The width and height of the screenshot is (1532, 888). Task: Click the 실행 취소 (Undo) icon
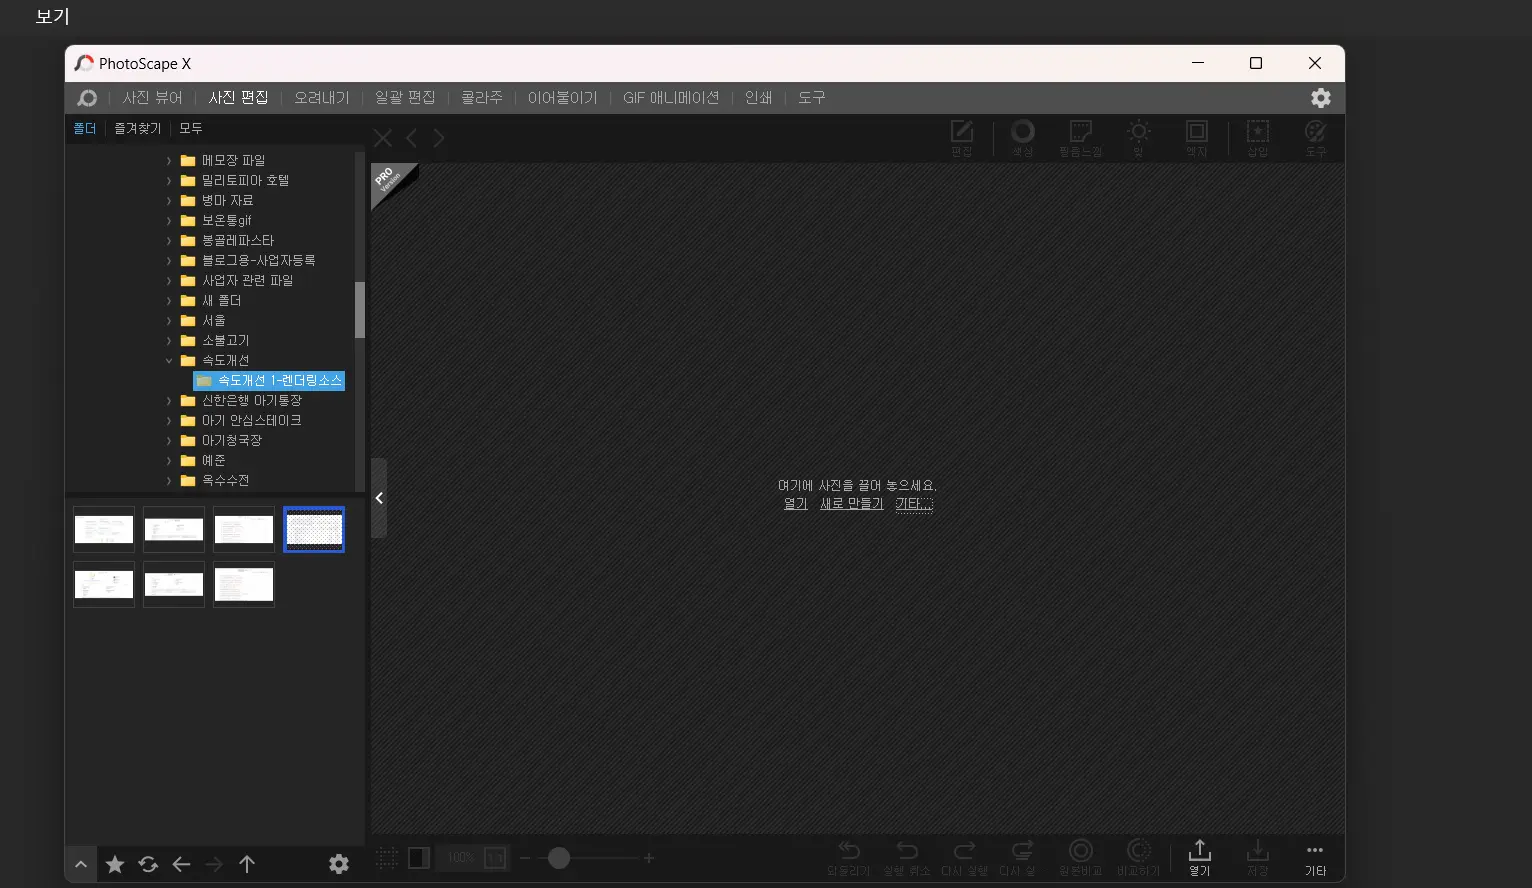point(907,858)
